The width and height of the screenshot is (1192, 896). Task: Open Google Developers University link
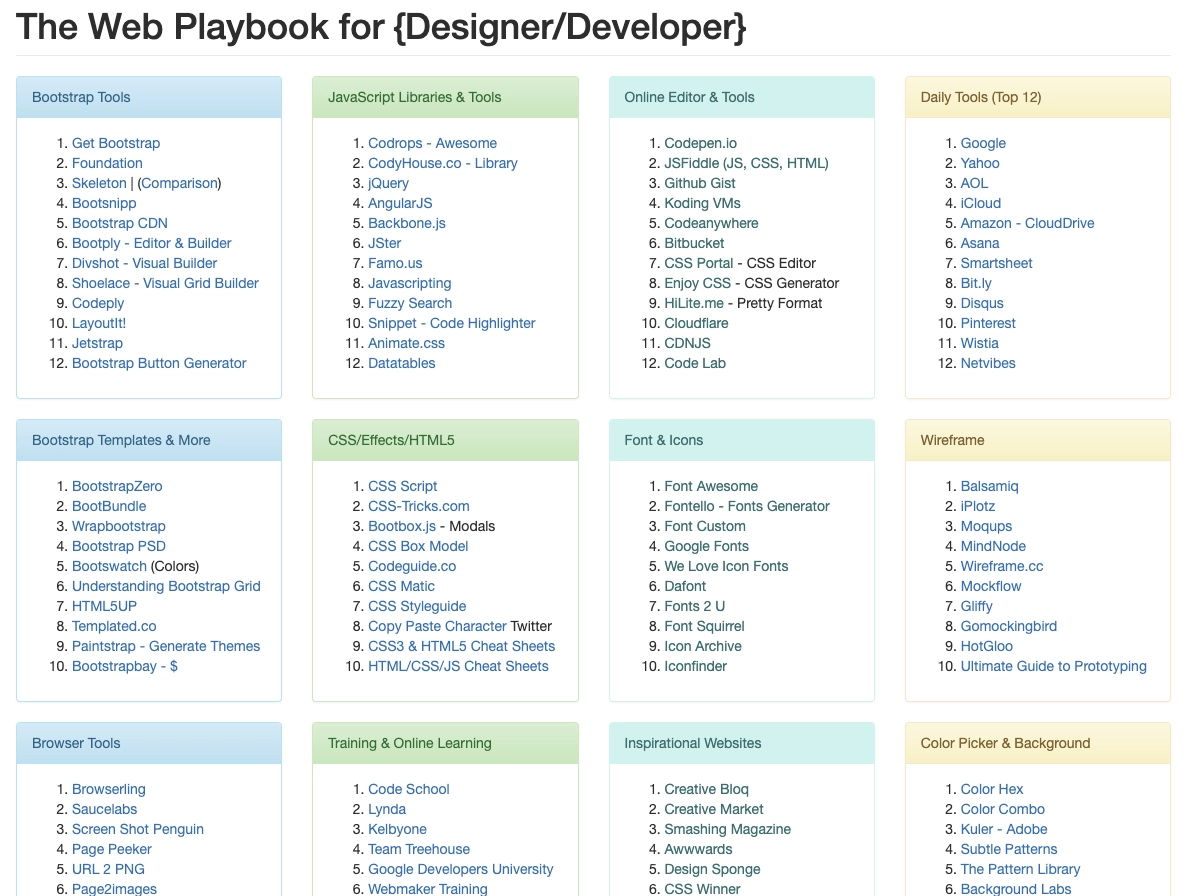point(460,869)
